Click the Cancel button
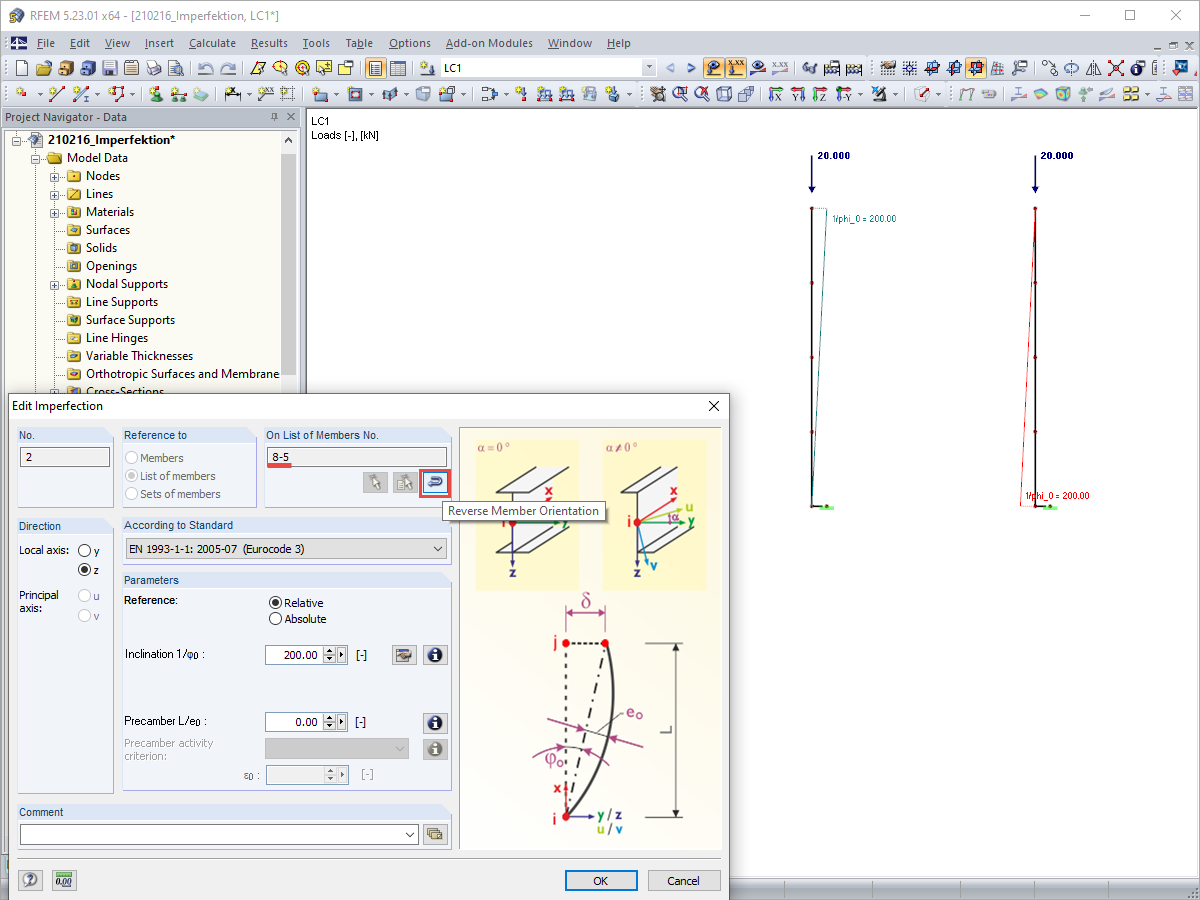The height and width of the screenshot is (900, 1200). pyautogui.click(x=684, y=881)
